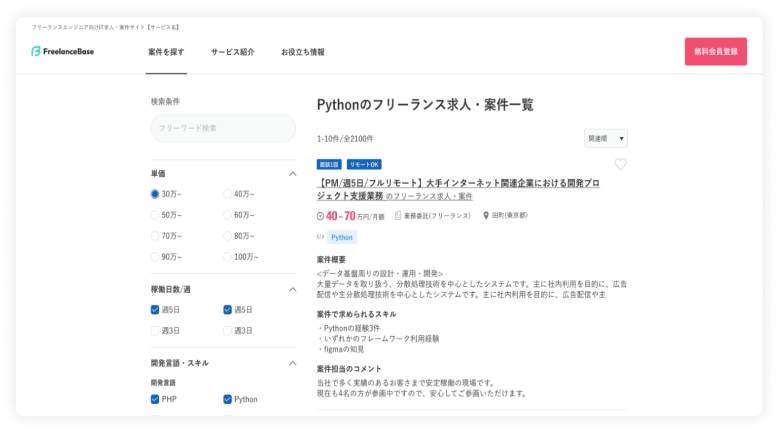Select the 100万~ price radio button

[x=227, y=257]
